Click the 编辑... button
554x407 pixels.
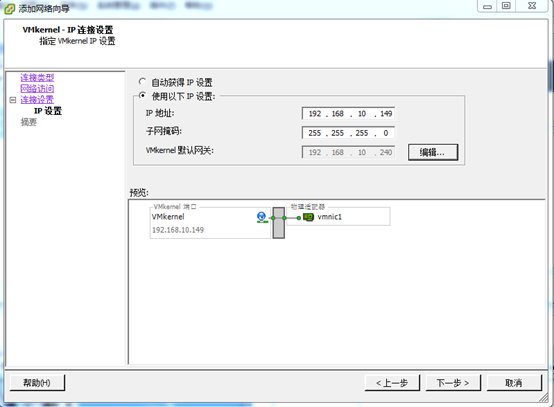point(433,152)
